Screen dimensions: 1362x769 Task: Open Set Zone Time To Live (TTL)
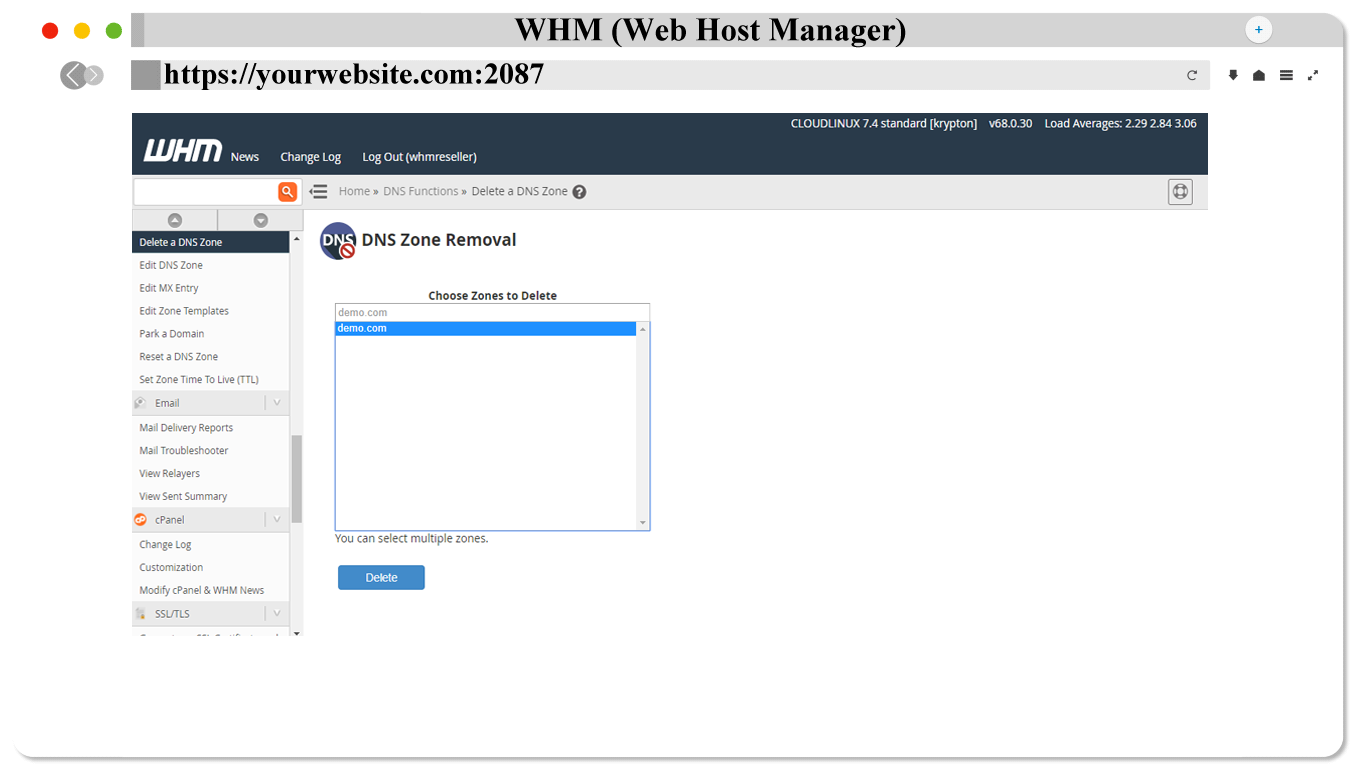pos(199,380)
